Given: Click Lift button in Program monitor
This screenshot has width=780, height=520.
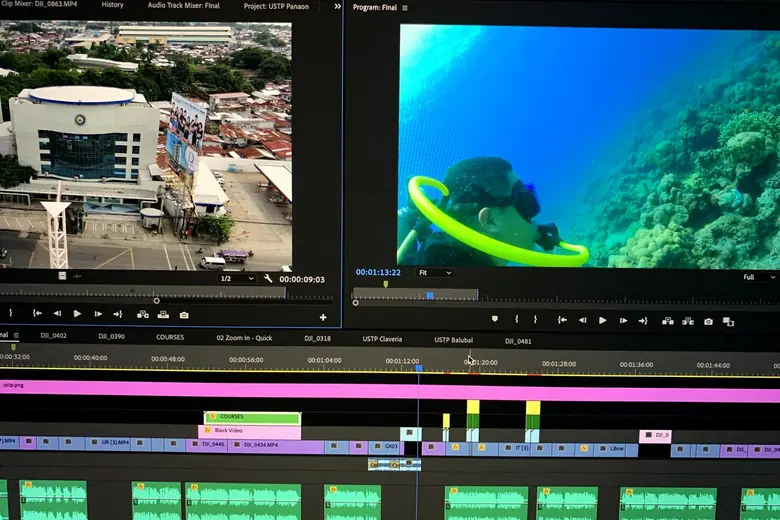Looking at the screenshot, I should coord(668,321).
